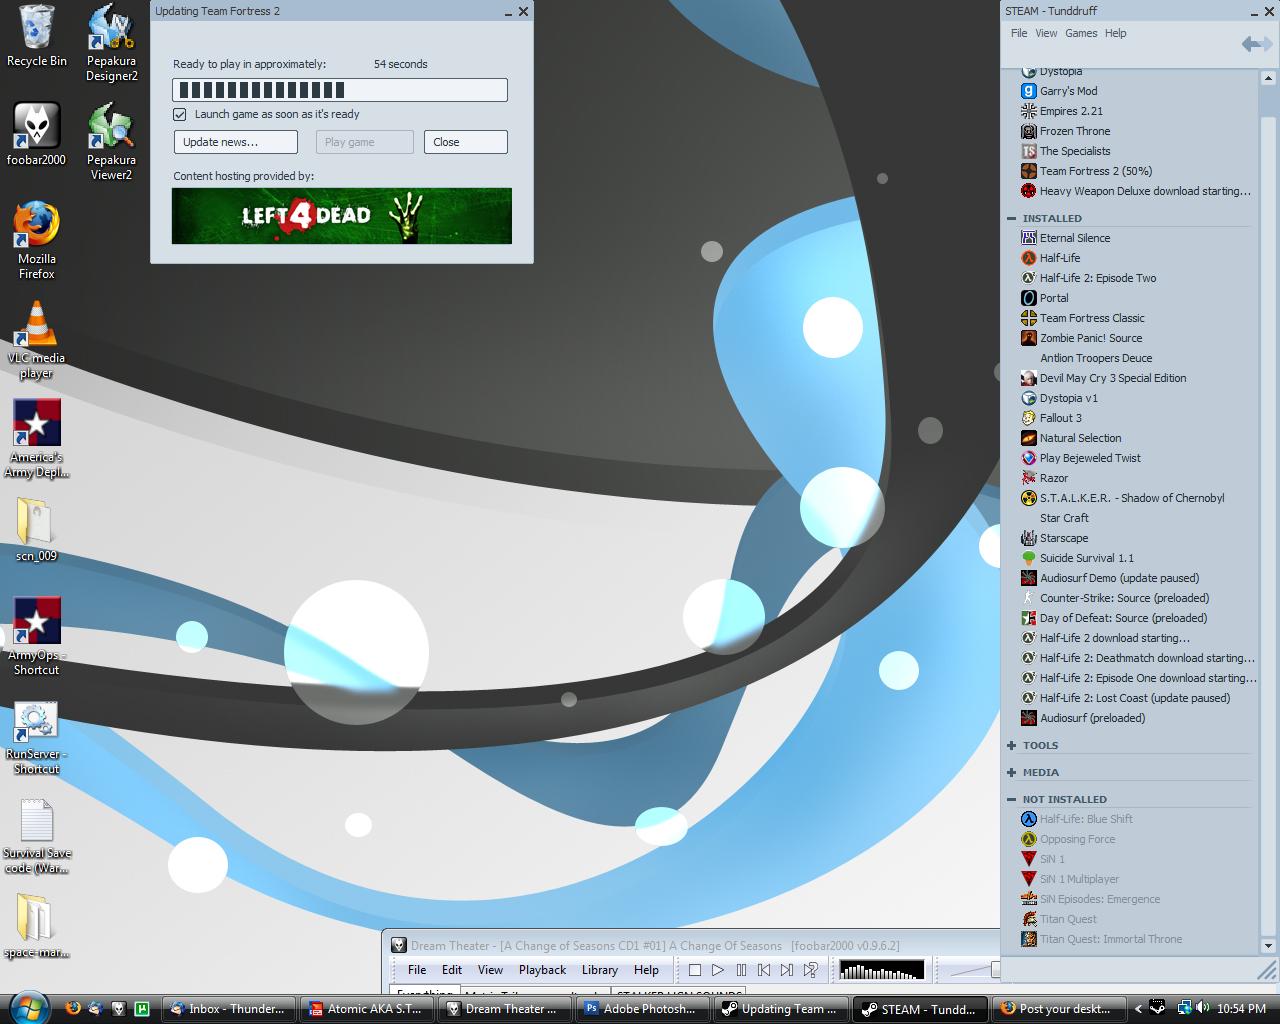Select S.T.A.L.K.E.R. Shadow of Chernobyl icon
This screenshot has height=1024, width=1280.
click(x=1029, y=498)
